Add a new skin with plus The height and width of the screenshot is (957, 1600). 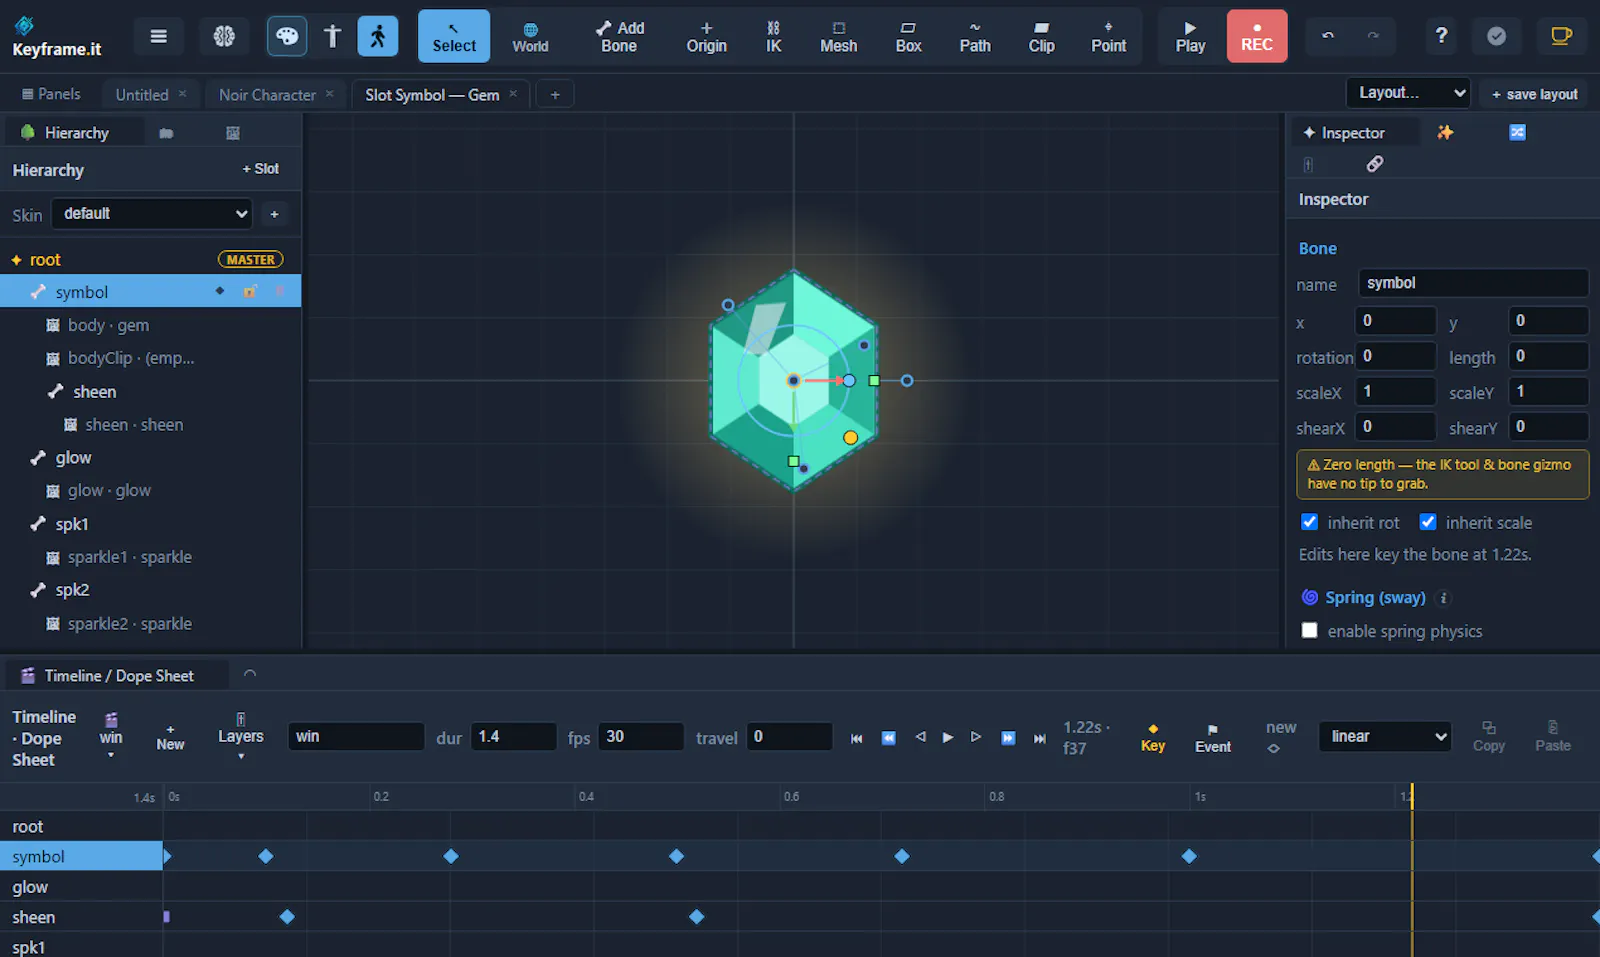click(274, 214)
